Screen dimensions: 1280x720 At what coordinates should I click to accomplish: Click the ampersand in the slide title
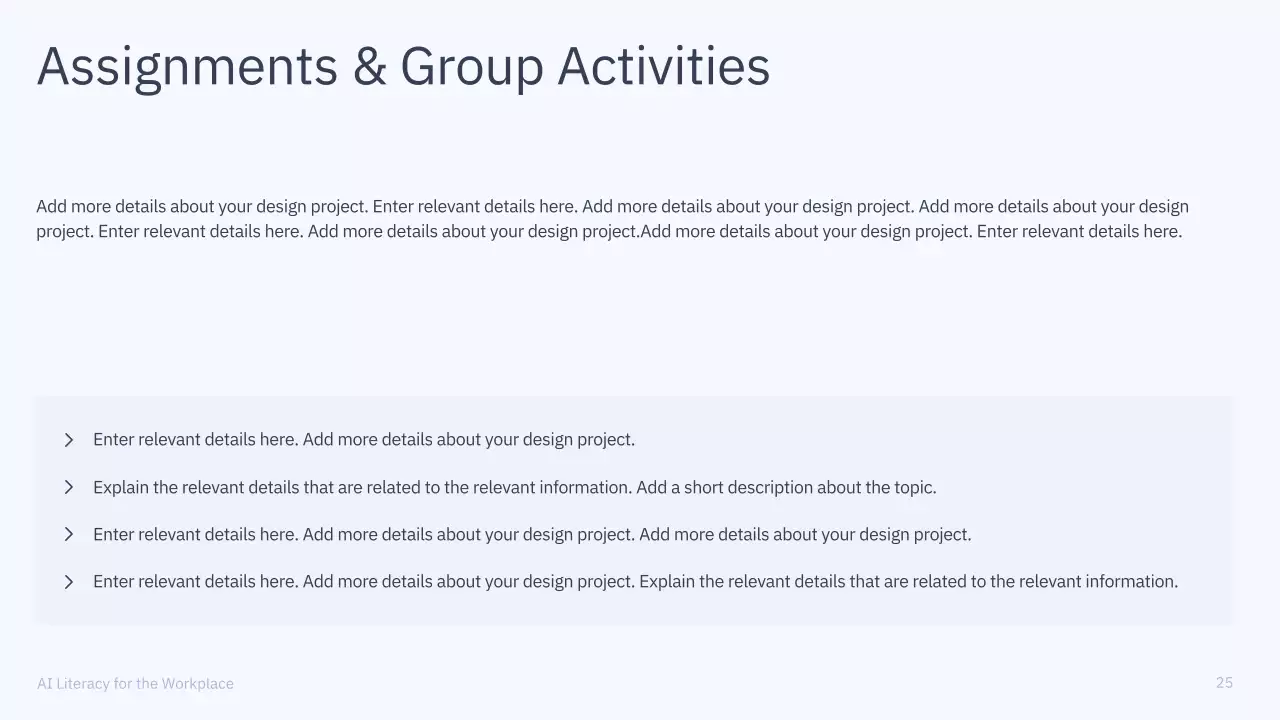click(x=369, y=67)
